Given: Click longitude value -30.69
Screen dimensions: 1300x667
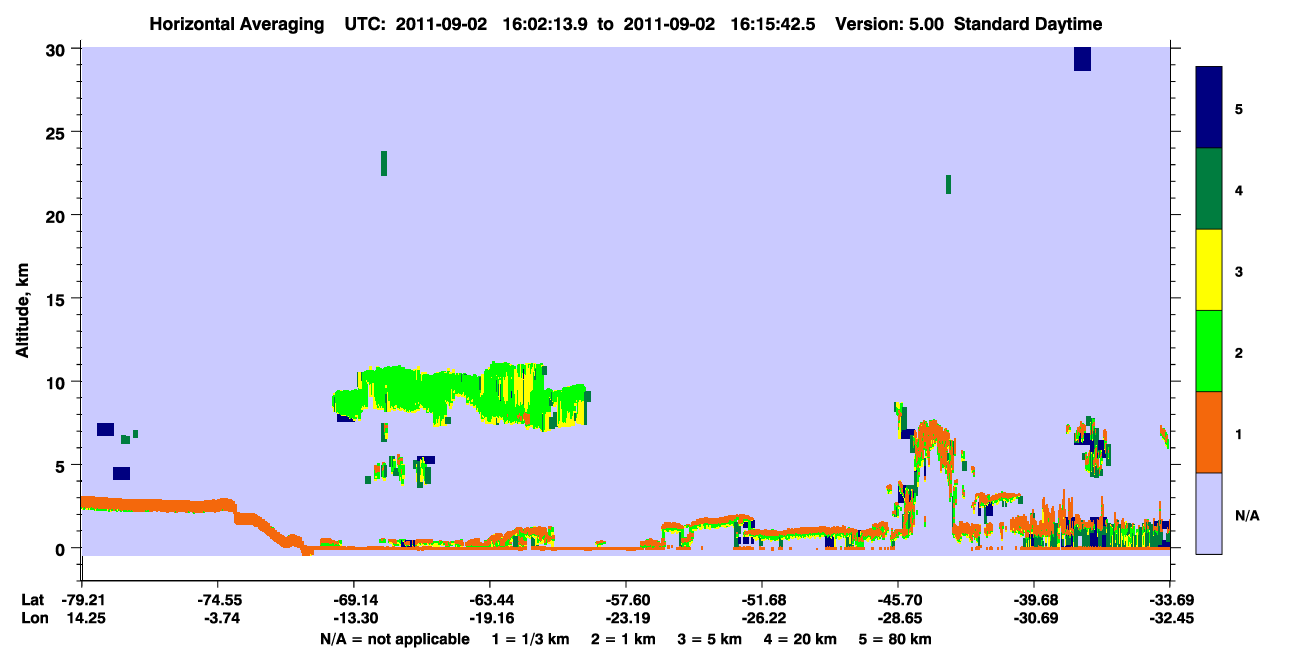Looking at the screenshot, I should point(1034,618).
